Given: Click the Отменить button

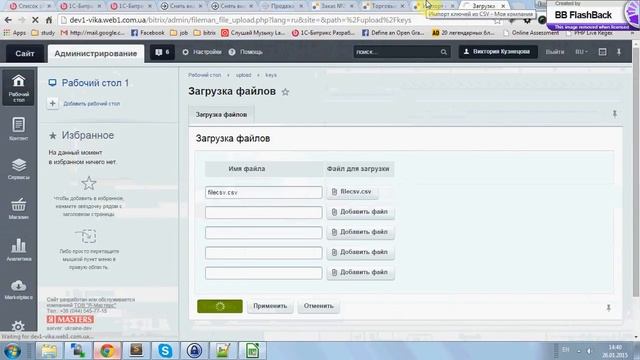Looking at the screenshot, I should pyautogui.click(x=319, y=306).
